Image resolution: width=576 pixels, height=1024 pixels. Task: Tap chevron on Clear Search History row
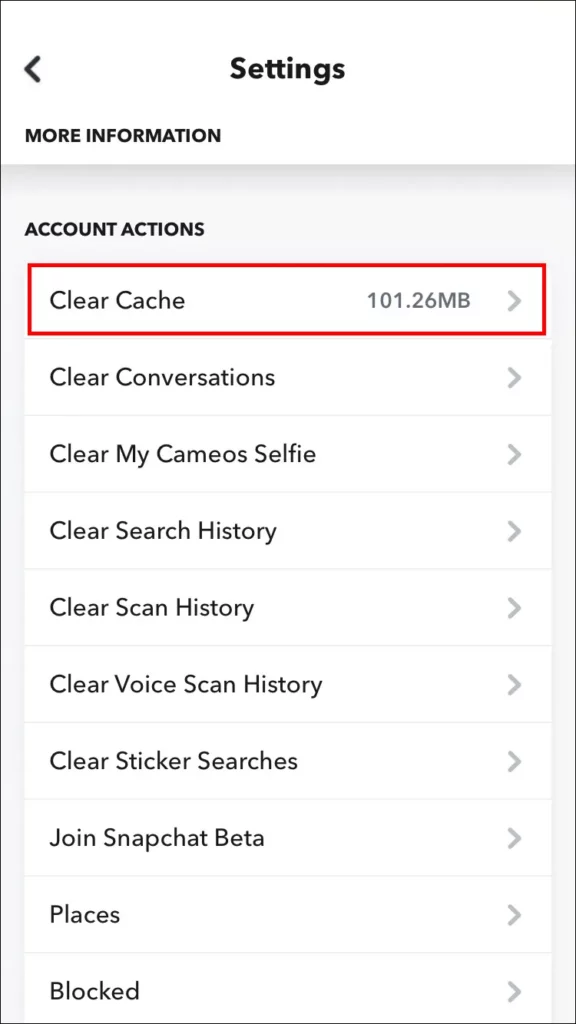click(x=515, y=531)
